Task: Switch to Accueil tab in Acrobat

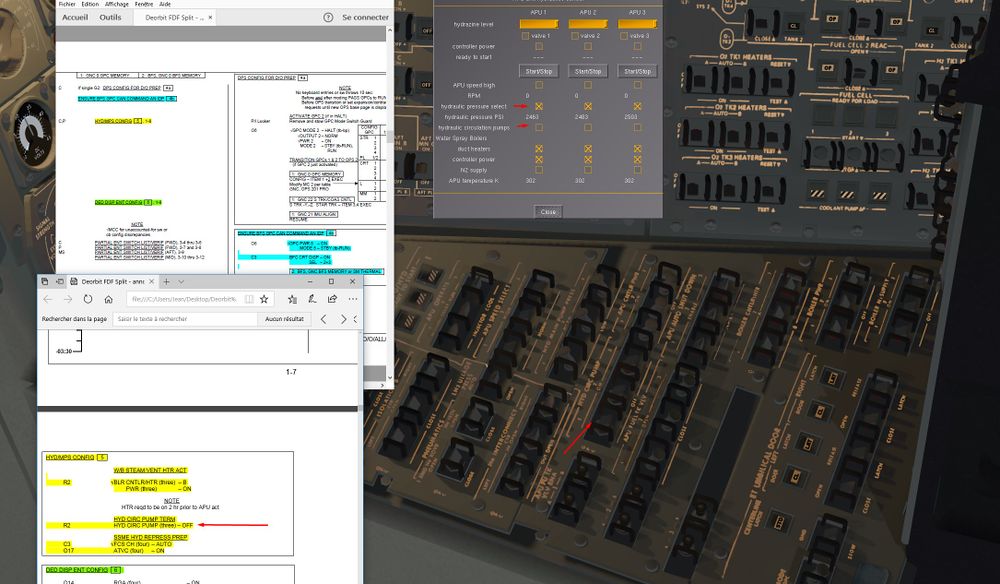Action: pyautogui.click(x=75, y=17)
